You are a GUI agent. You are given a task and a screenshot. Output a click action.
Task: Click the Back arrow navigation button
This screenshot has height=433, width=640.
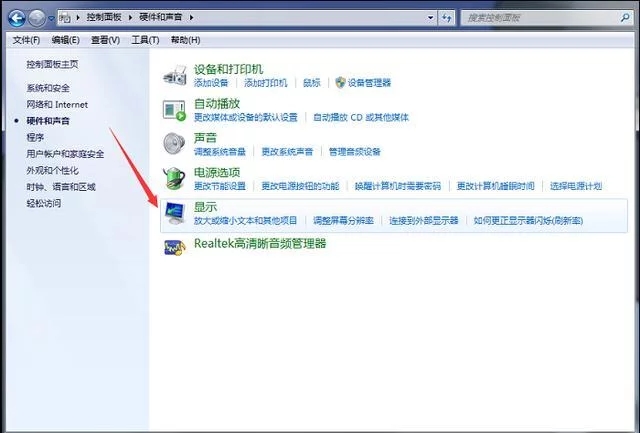(17, 18)
